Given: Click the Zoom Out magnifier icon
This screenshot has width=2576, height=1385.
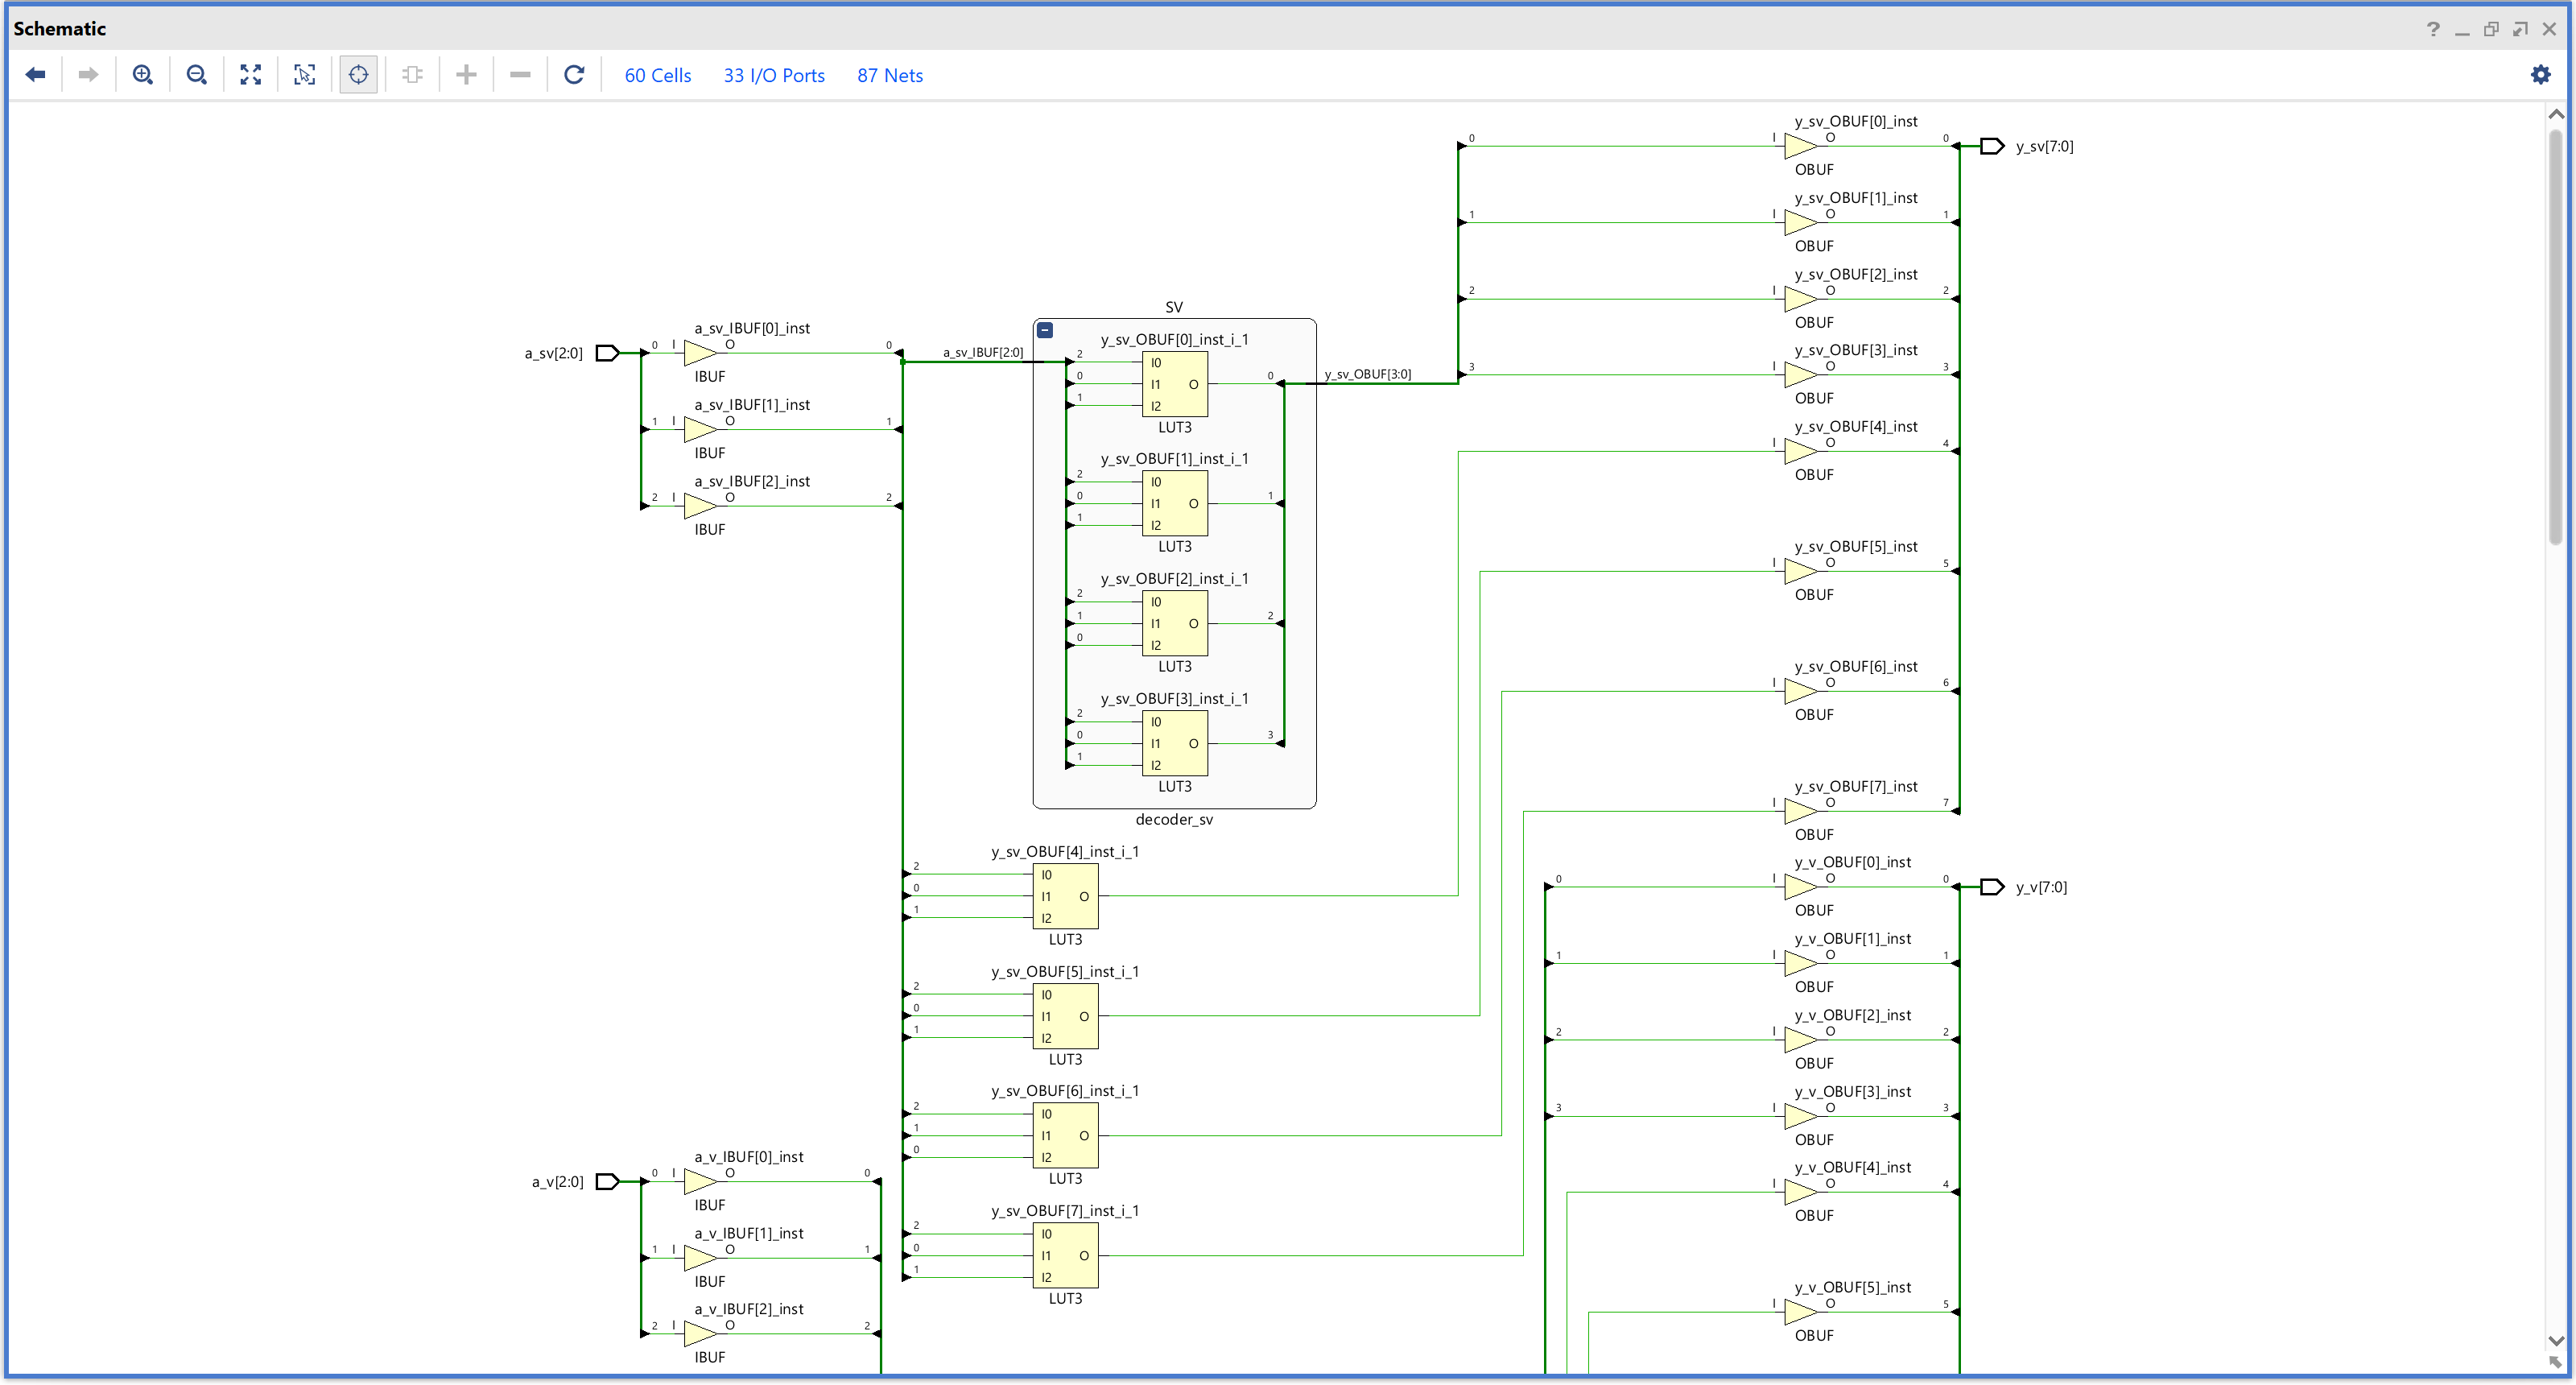Looking at the screenshot, I should coord(197,75).
